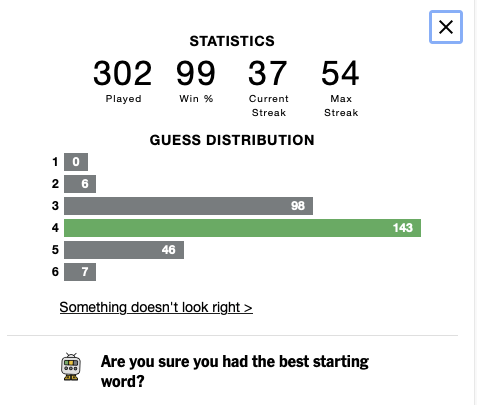The width and height of the screenshot is (477, 405).
Task: Click row label 3 in guess distribution
Action: coord(55,206)
